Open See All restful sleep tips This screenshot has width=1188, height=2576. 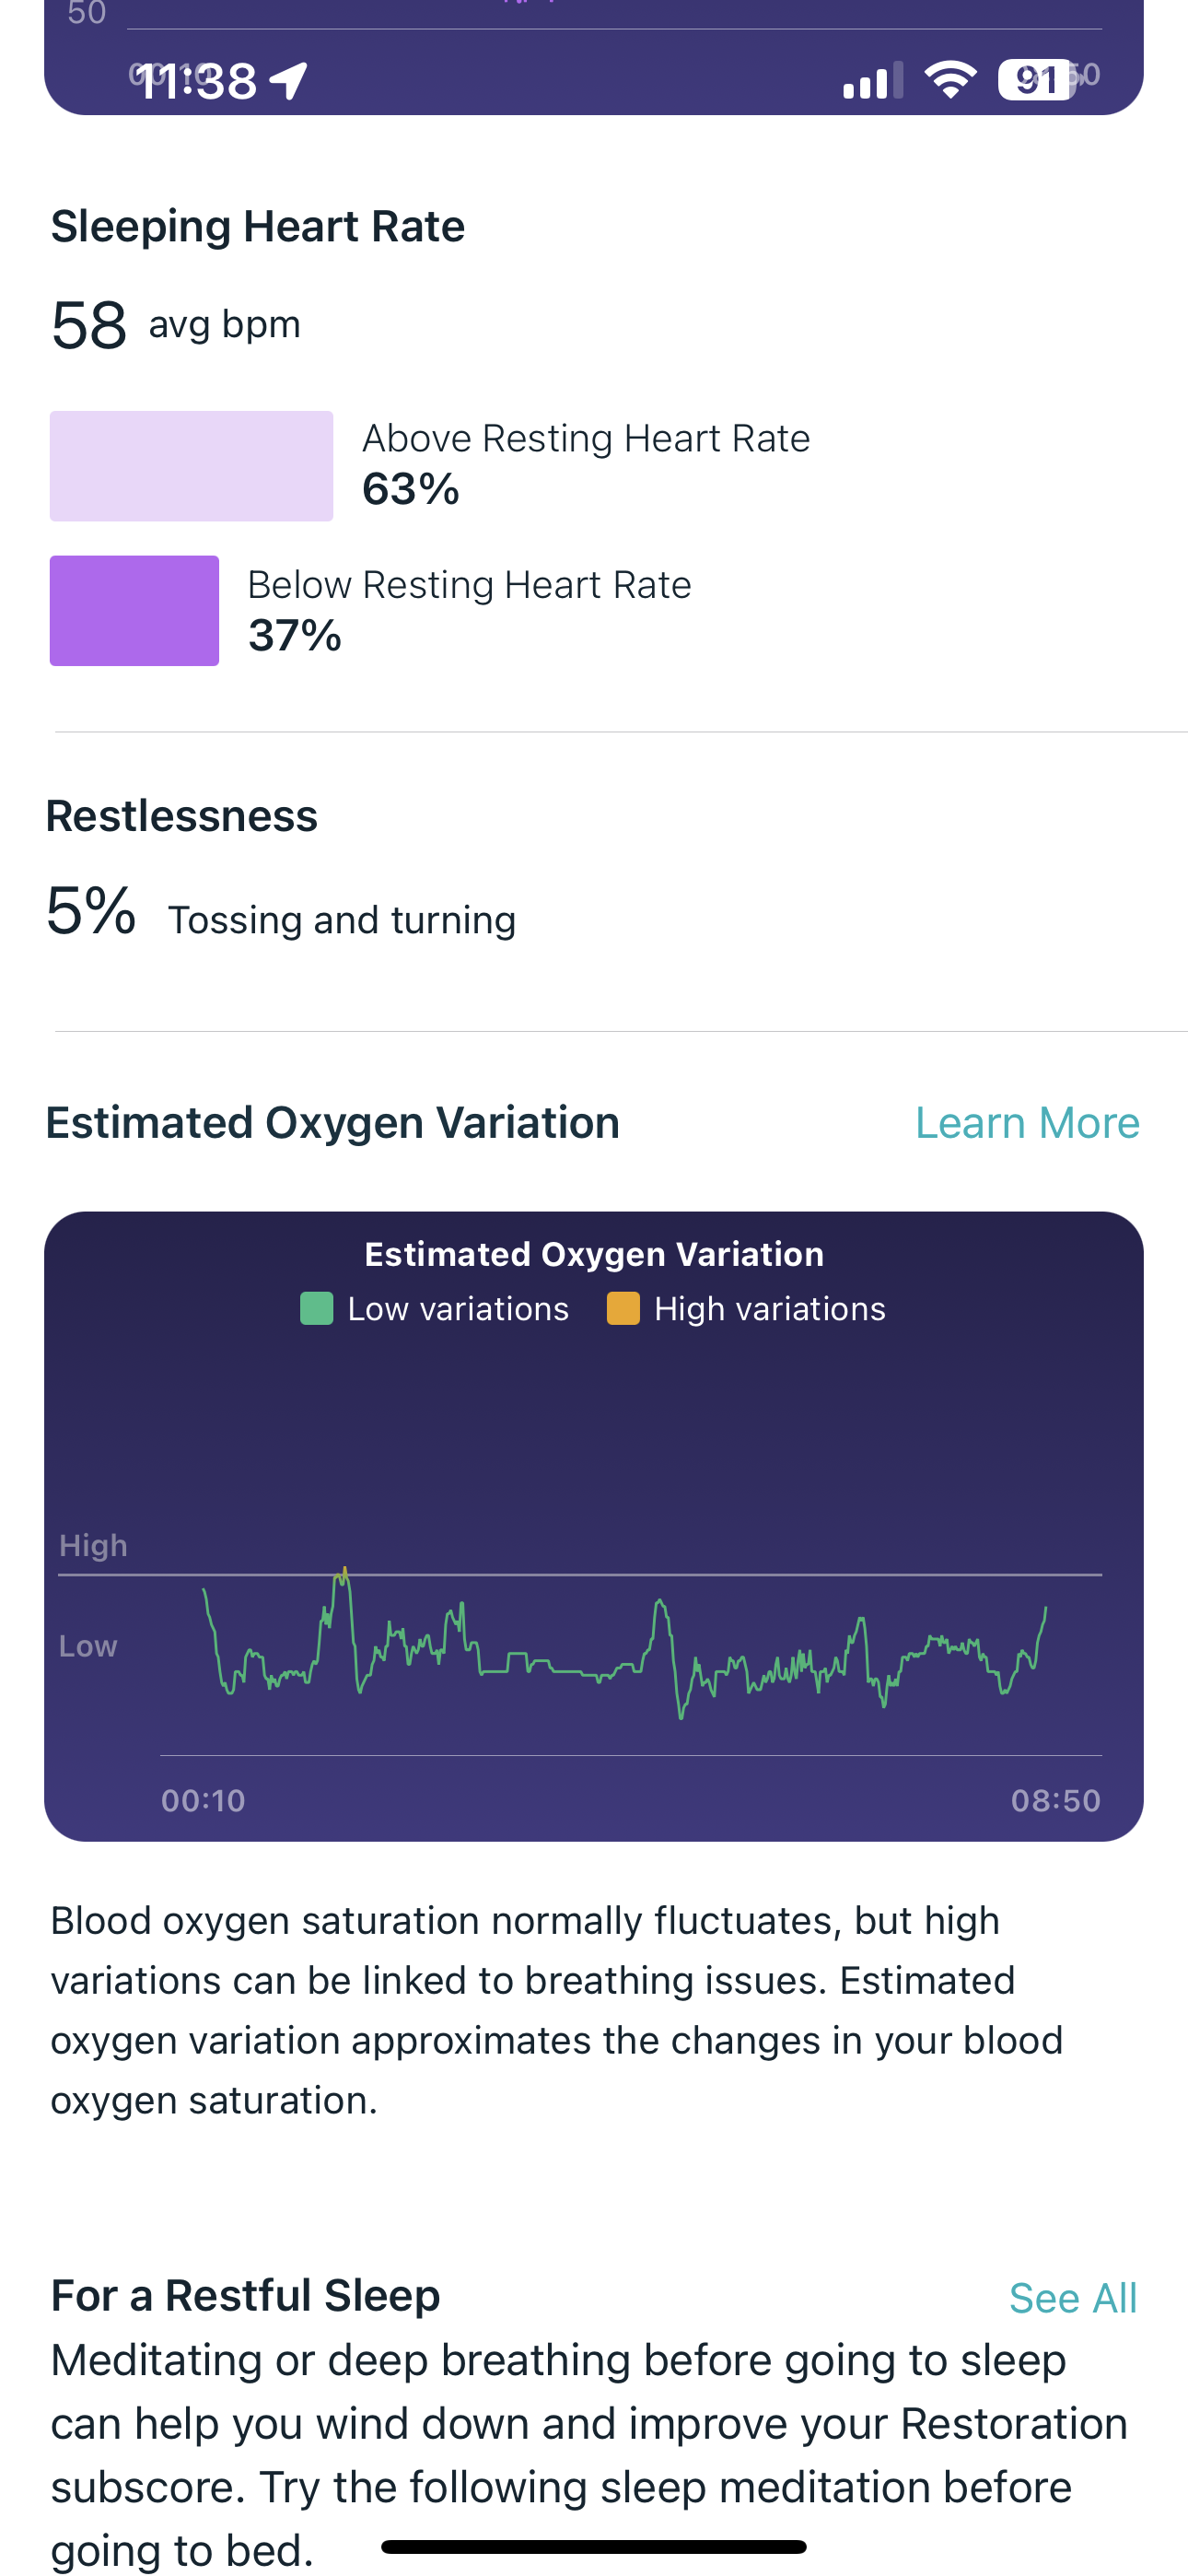pos(1072,2298)
